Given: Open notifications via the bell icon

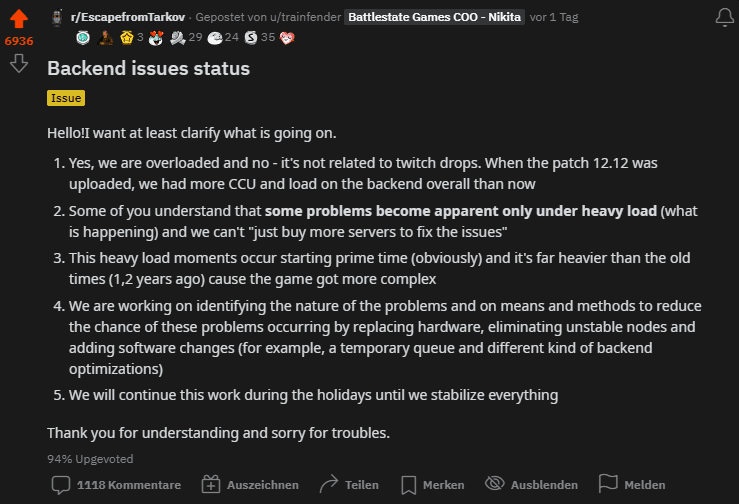Looking at the screenshot, I should 725,18.
